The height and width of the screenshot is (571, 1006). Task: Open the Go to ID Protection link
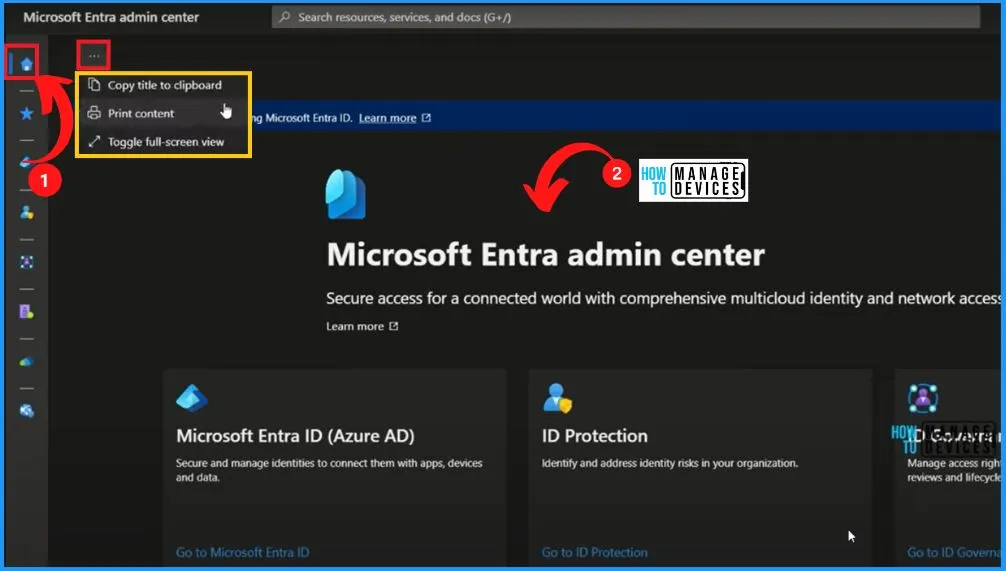(595, 552)
